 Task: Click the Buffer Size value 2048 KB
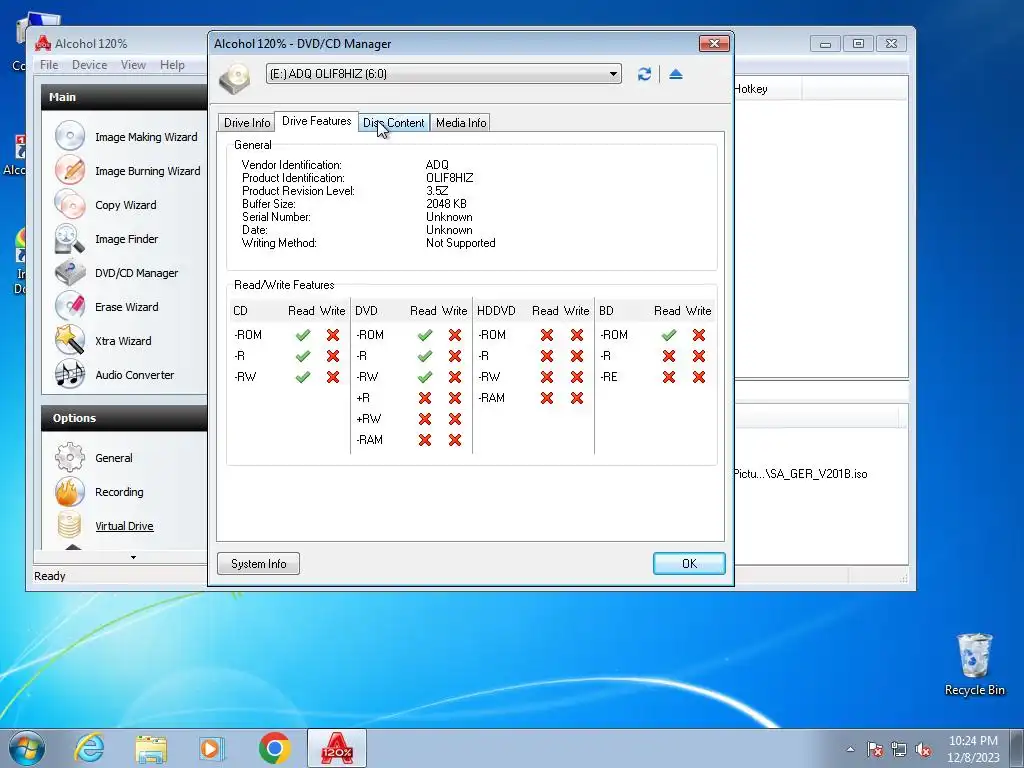(x=446, y=204)
